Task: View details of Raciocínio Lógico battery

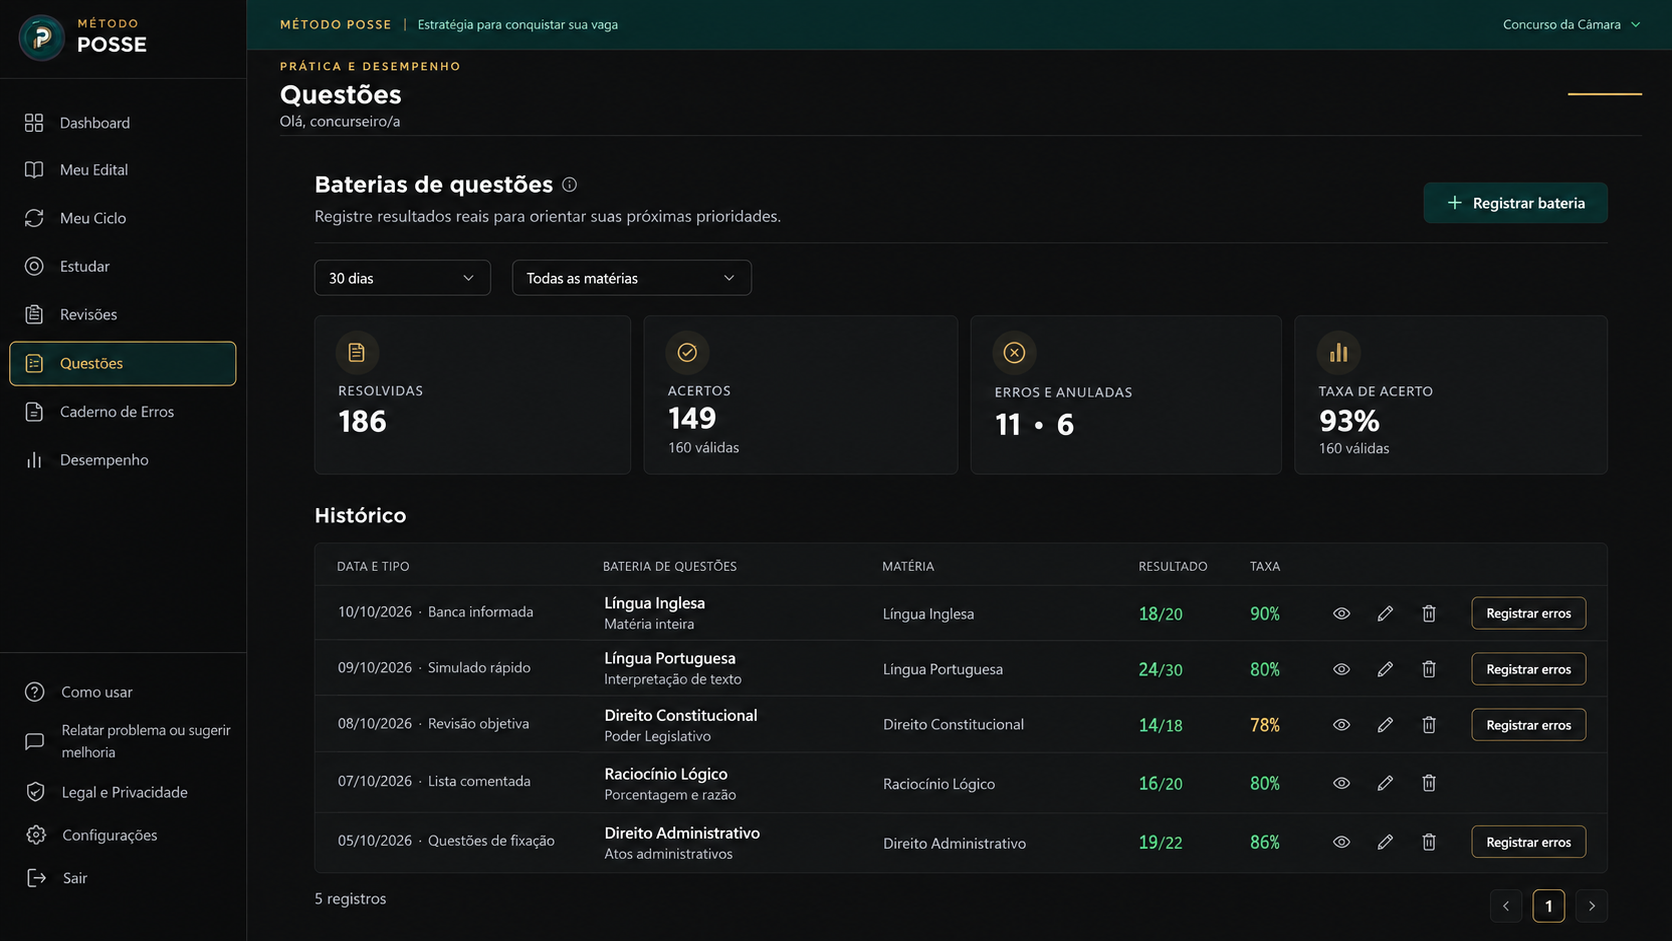Action: pos(1341,783)
